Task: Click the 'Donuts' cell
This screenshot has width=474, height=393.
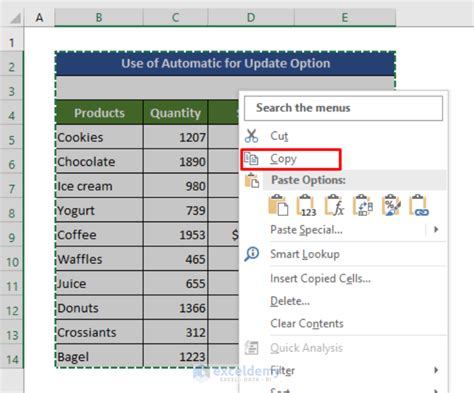Action: click(99, 308)
